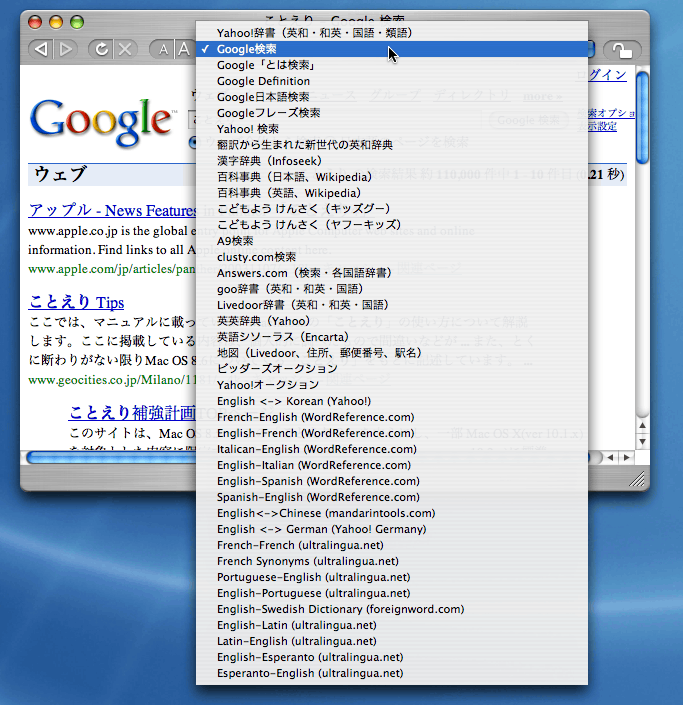Select Google日本語検索 menu entry
The height and width of the screenshot is (705, 683).
pyautogui.click(x=392, y=97)
